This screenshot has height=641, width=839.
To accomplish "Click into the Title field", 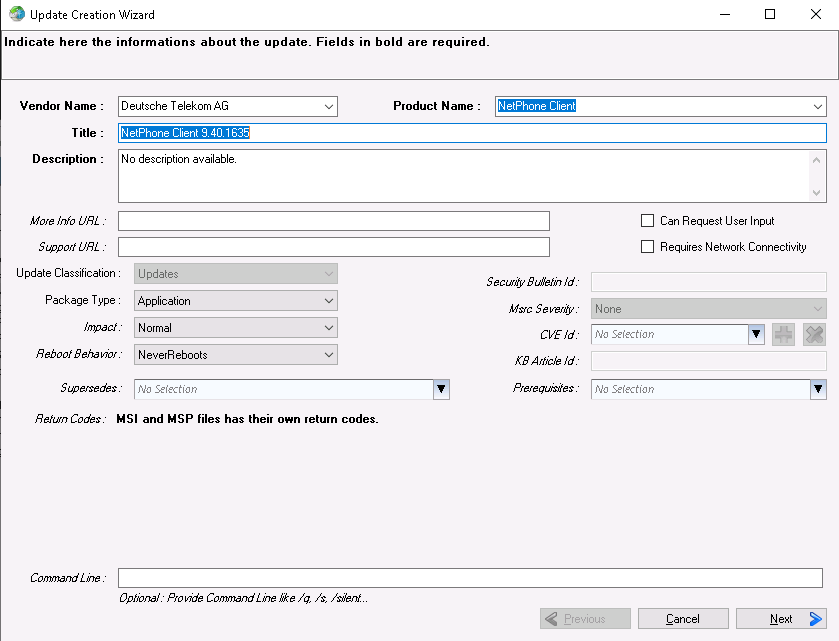I will pyautogui.click(x=472, y=133).
